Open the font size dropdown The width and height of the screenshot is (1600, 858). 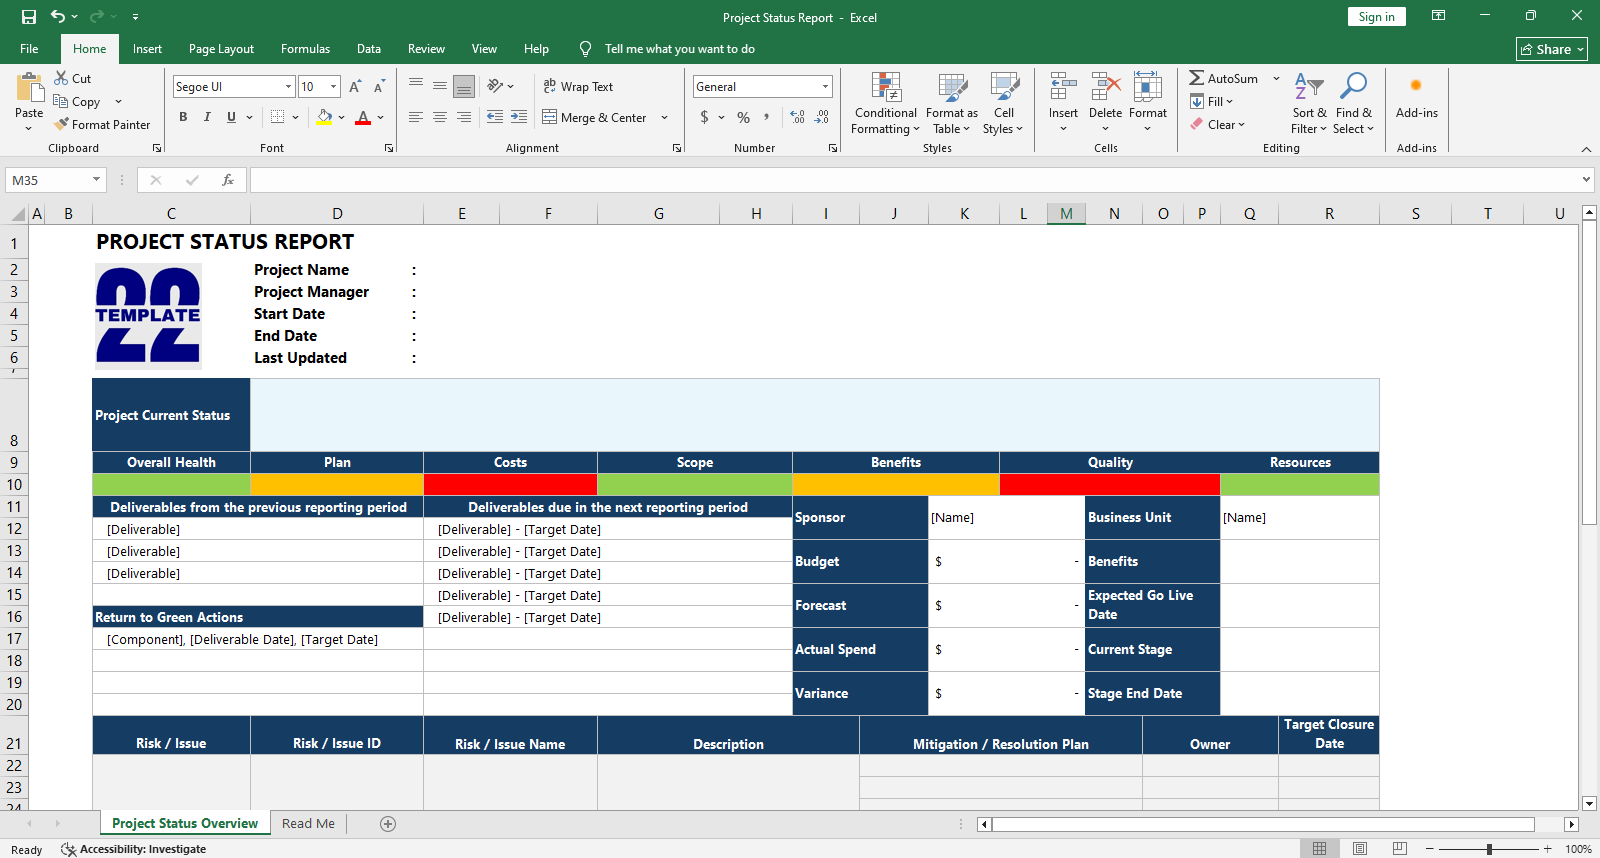(x=333, y=87)
